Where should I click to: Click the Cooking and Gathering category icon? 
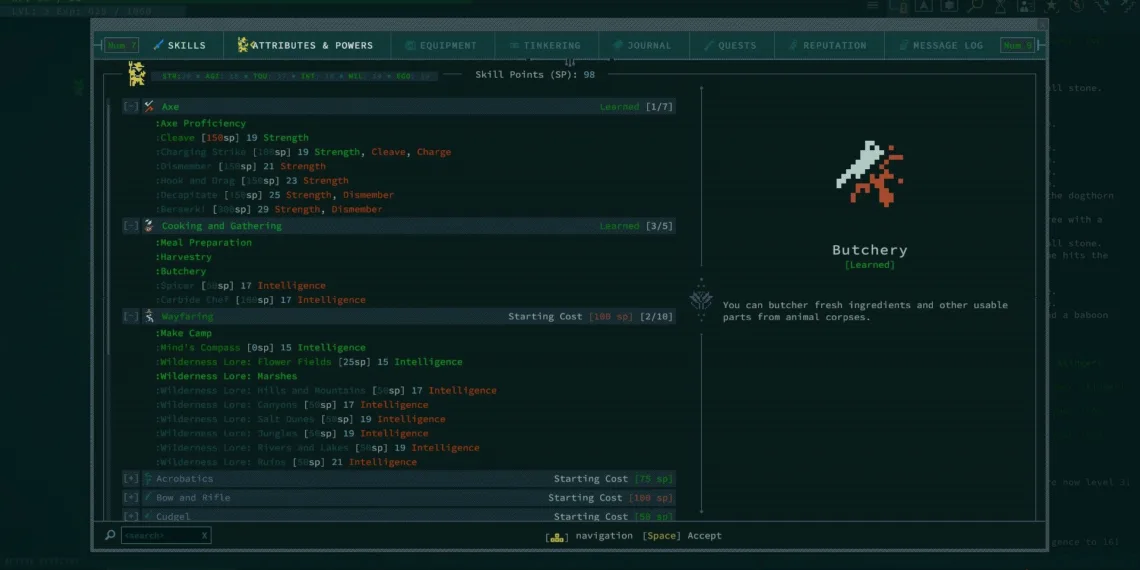point(149,226)
